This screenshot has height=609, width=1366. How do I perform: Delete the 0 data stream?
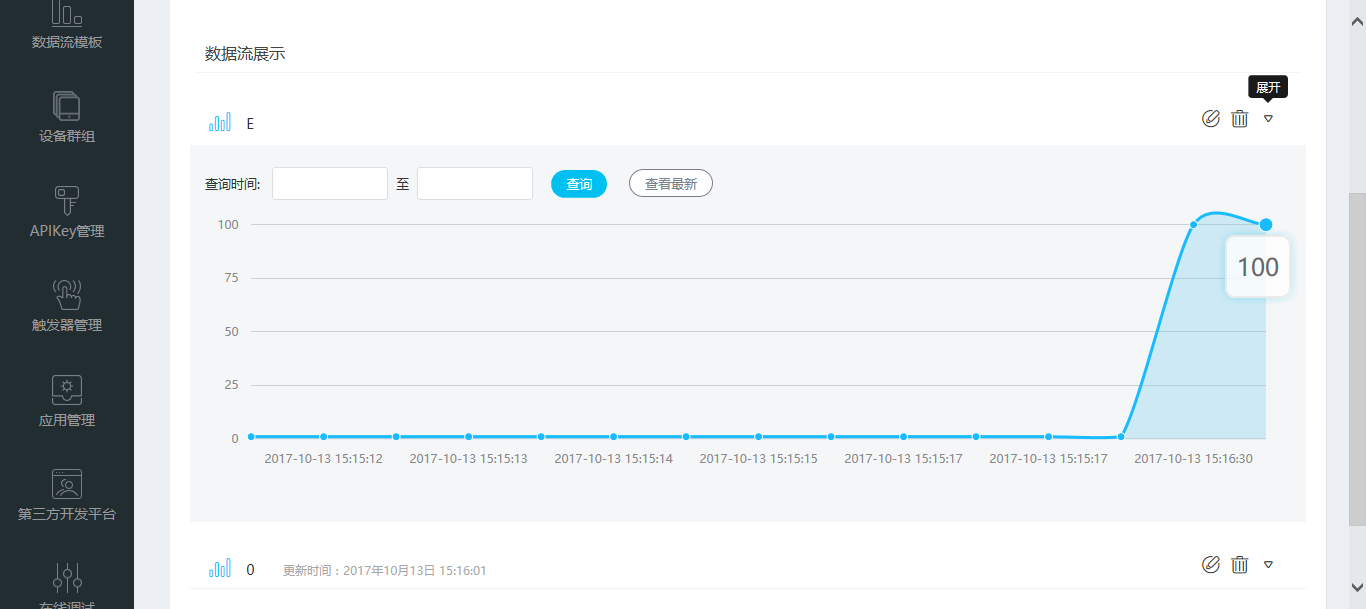[x=1240, y=565]
